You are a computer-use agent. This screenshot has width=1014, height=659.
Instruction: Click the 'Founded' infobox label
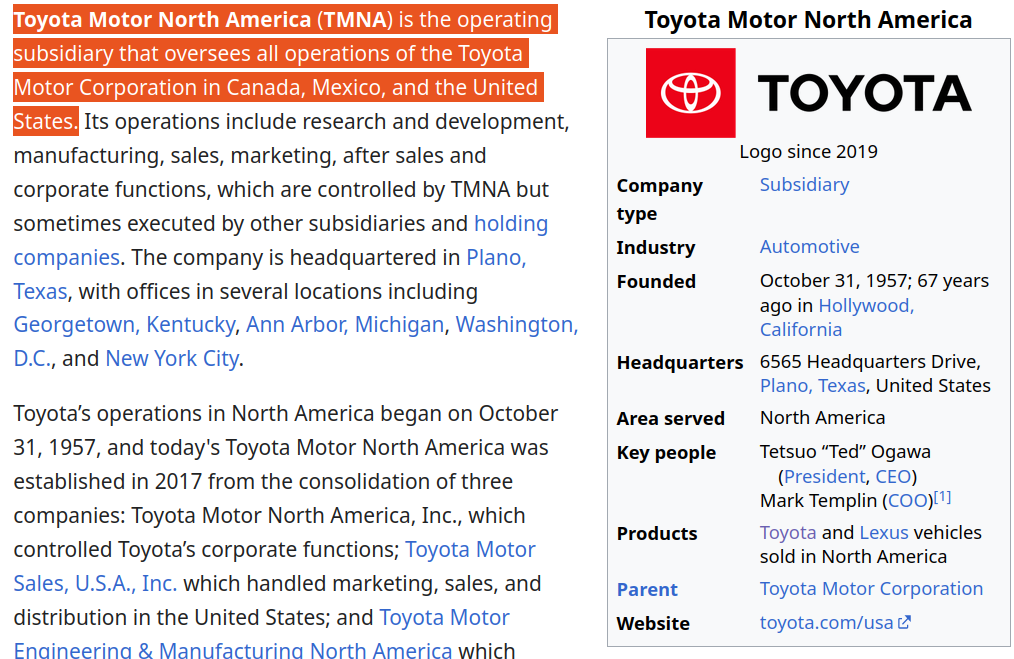(x=656, y=282)
